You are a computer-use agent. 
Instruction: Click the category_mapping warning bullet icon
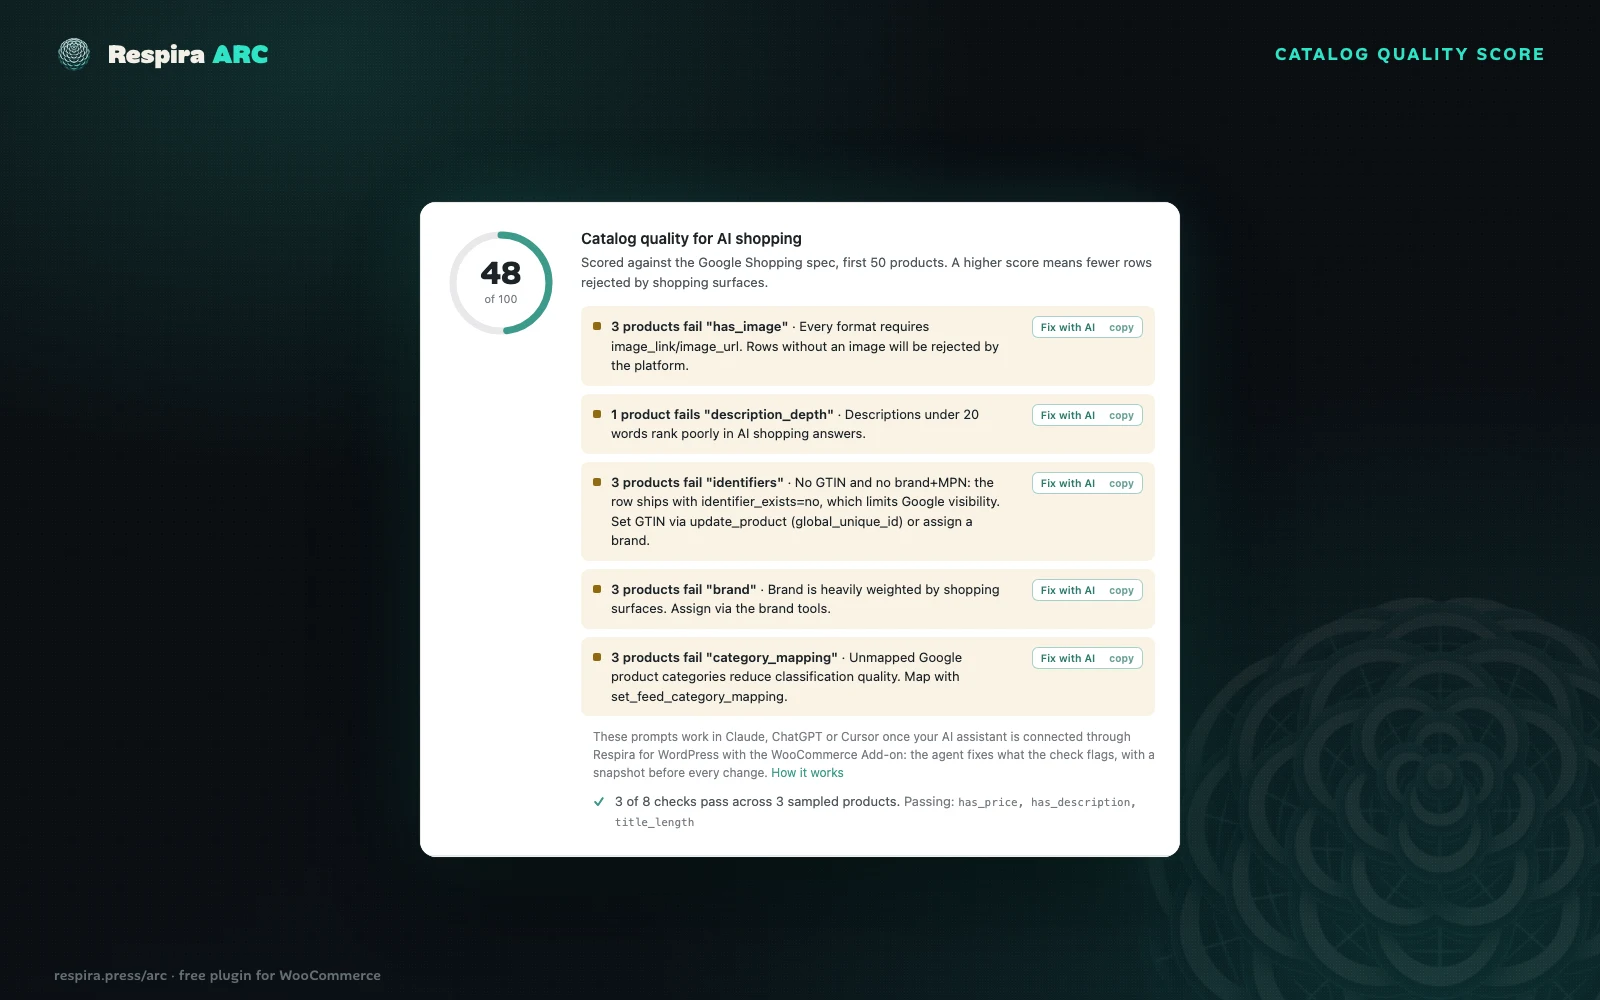597,657
